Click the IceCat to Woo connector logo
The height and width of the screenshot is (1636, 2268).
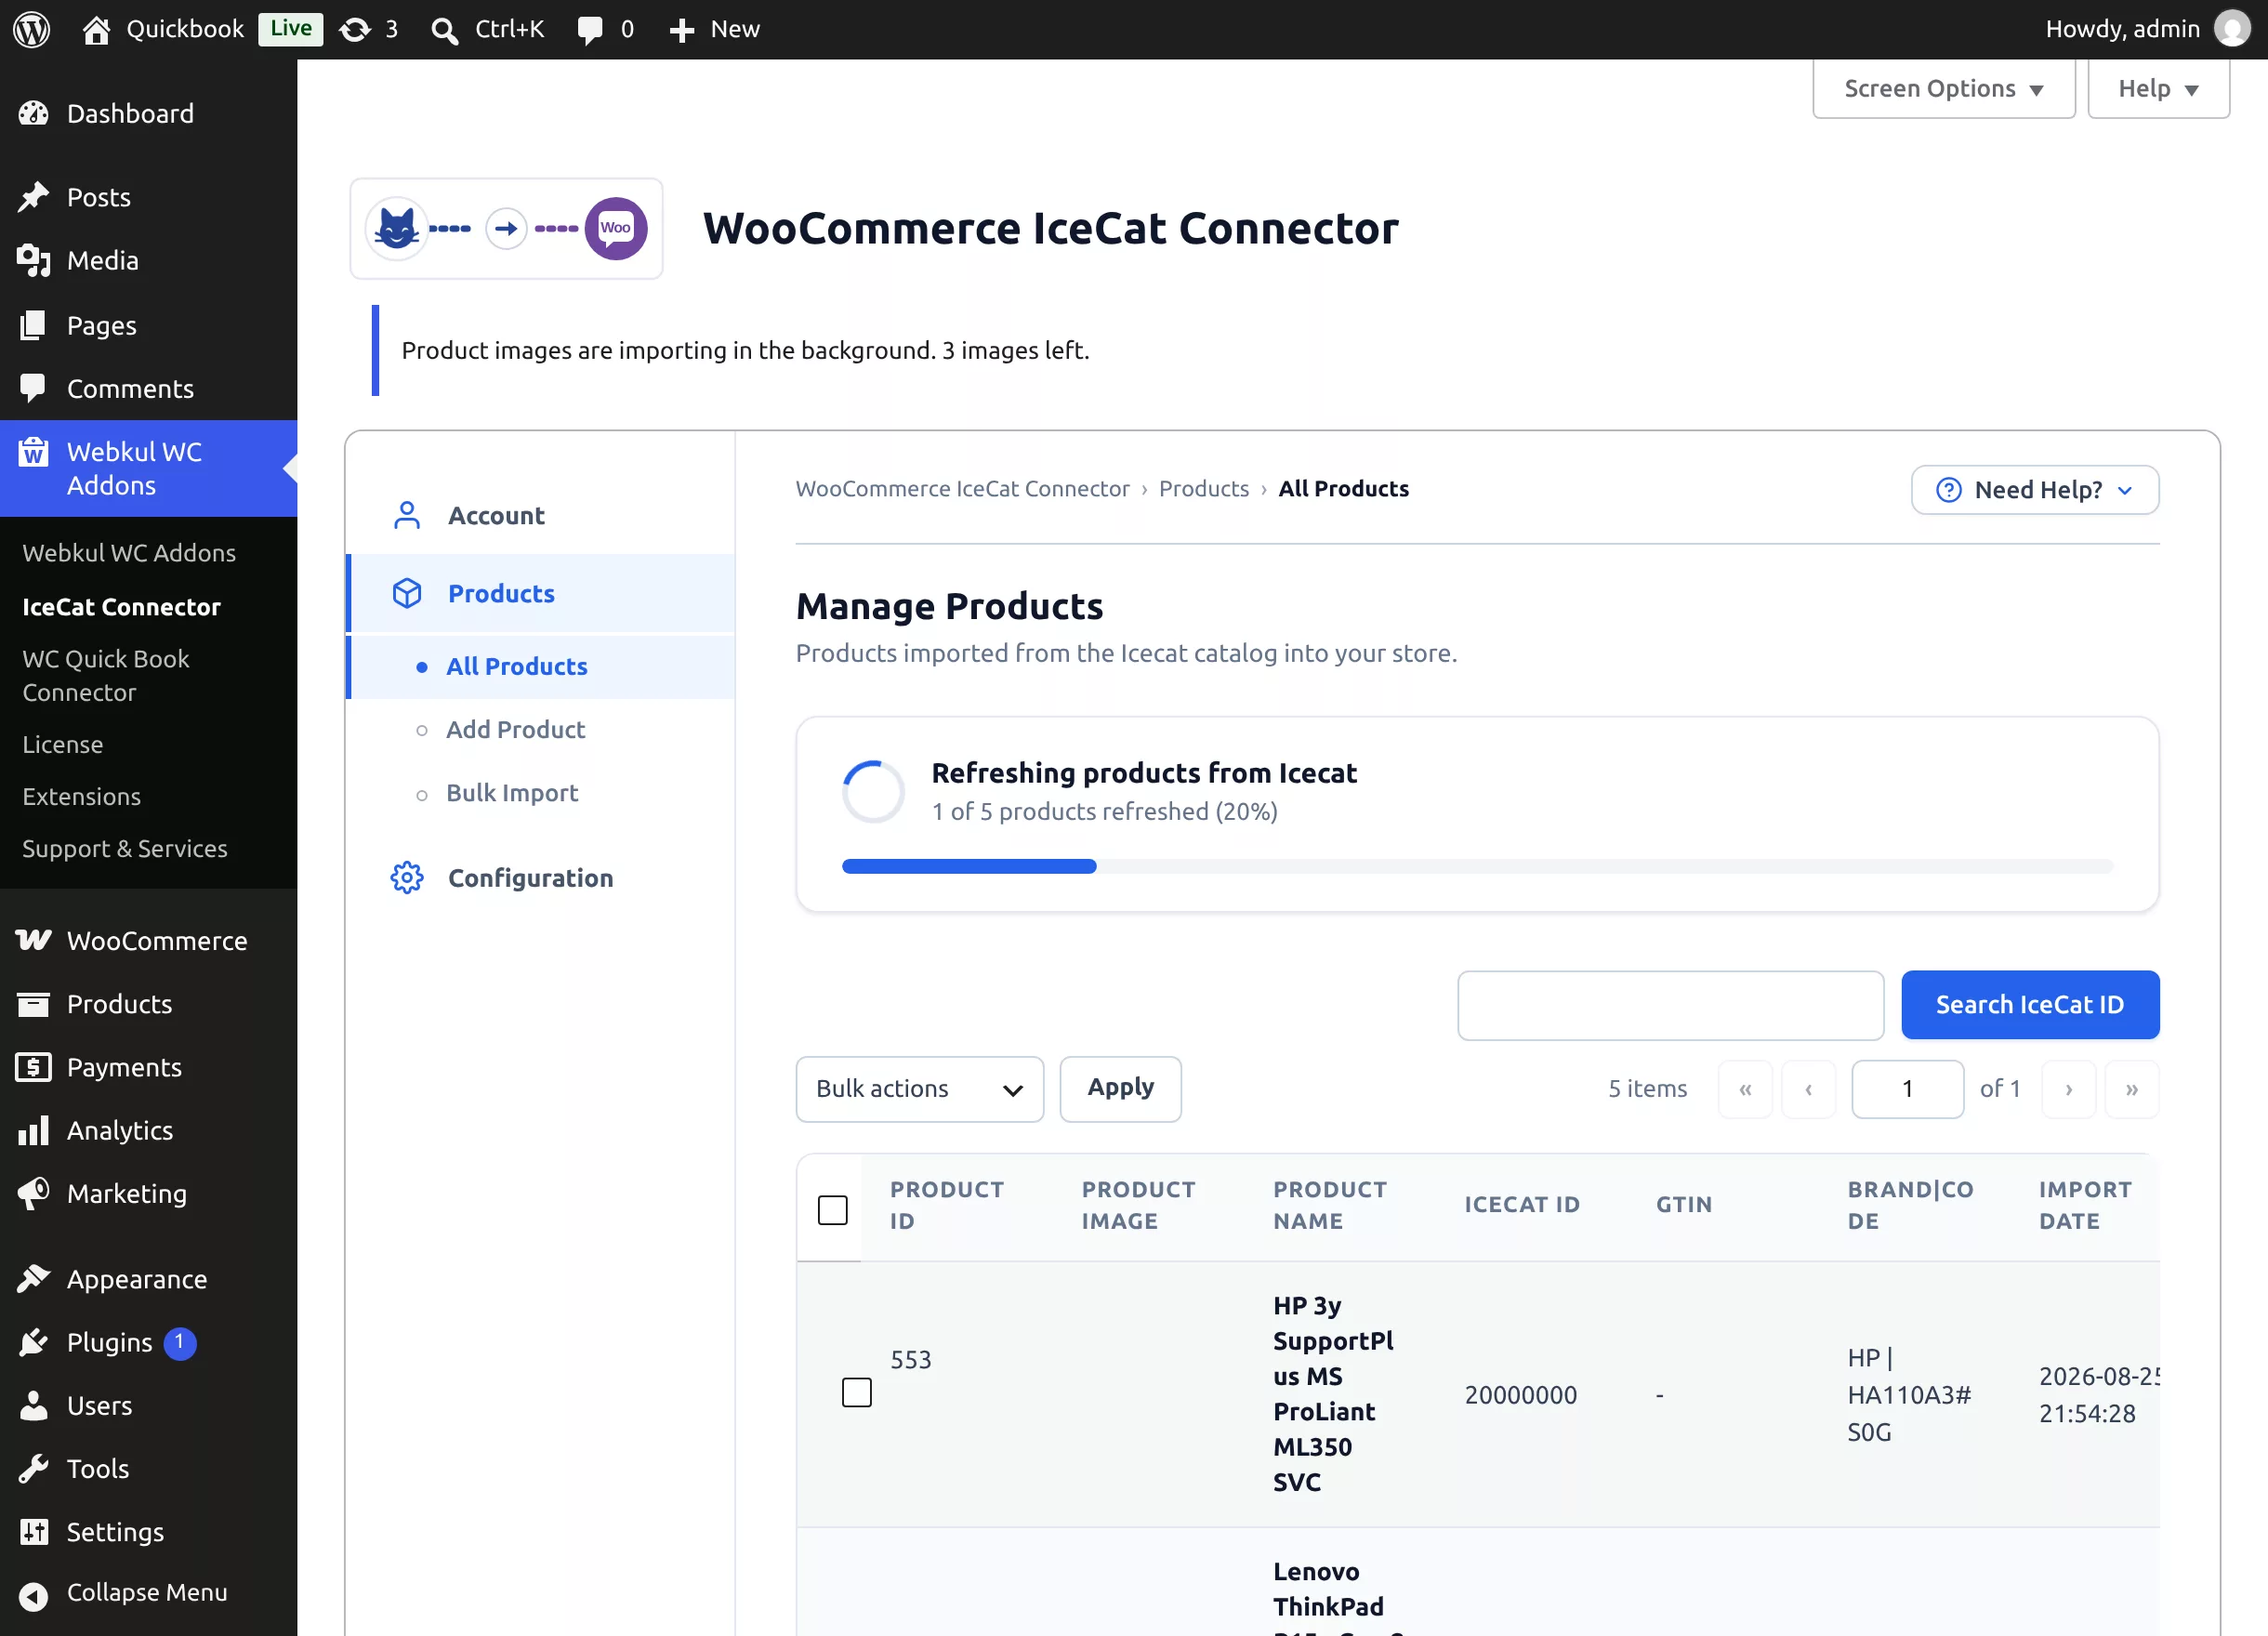pyautogui.click(x=506, y=228)
